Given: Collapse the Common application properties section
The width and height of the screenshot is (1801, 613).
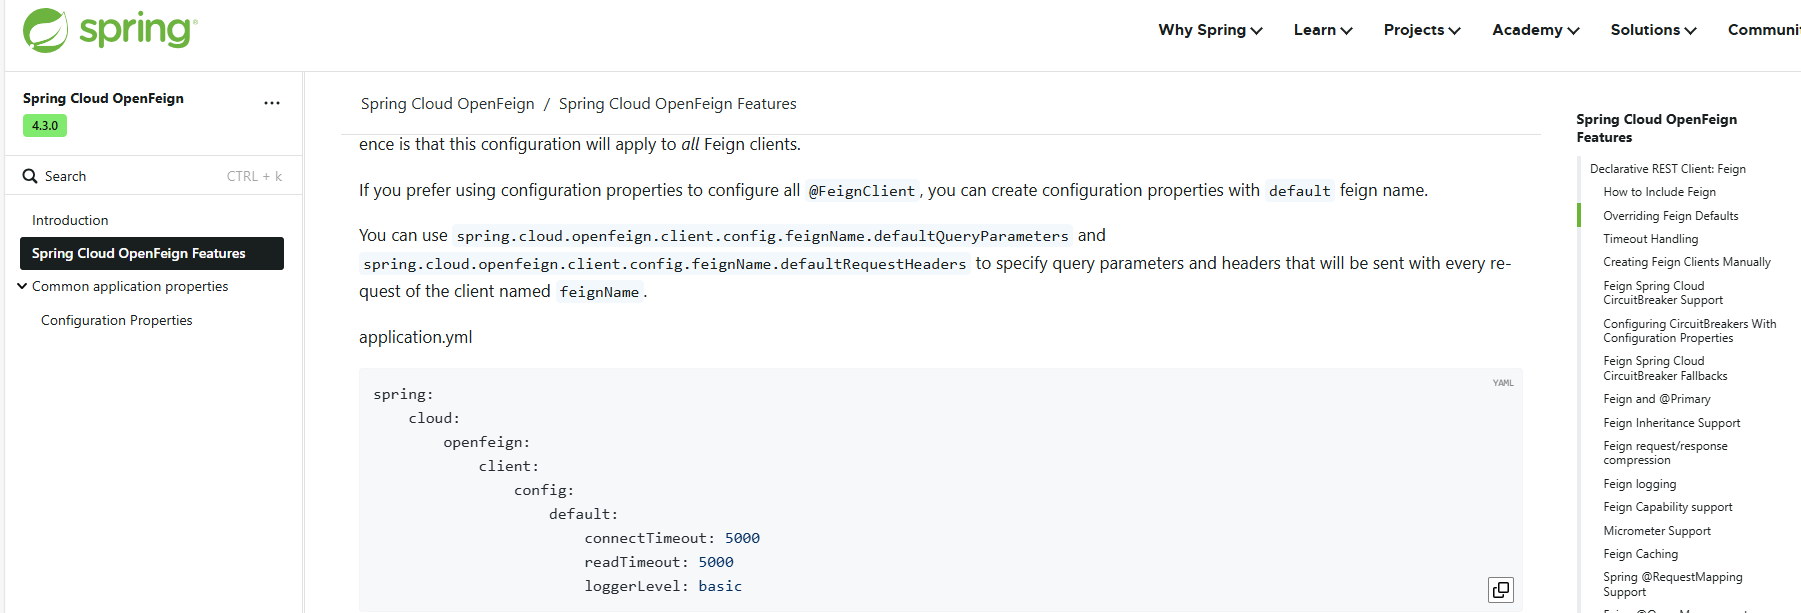Looking at the screenshot, I should pyautogui.click(x=22, y=287).
